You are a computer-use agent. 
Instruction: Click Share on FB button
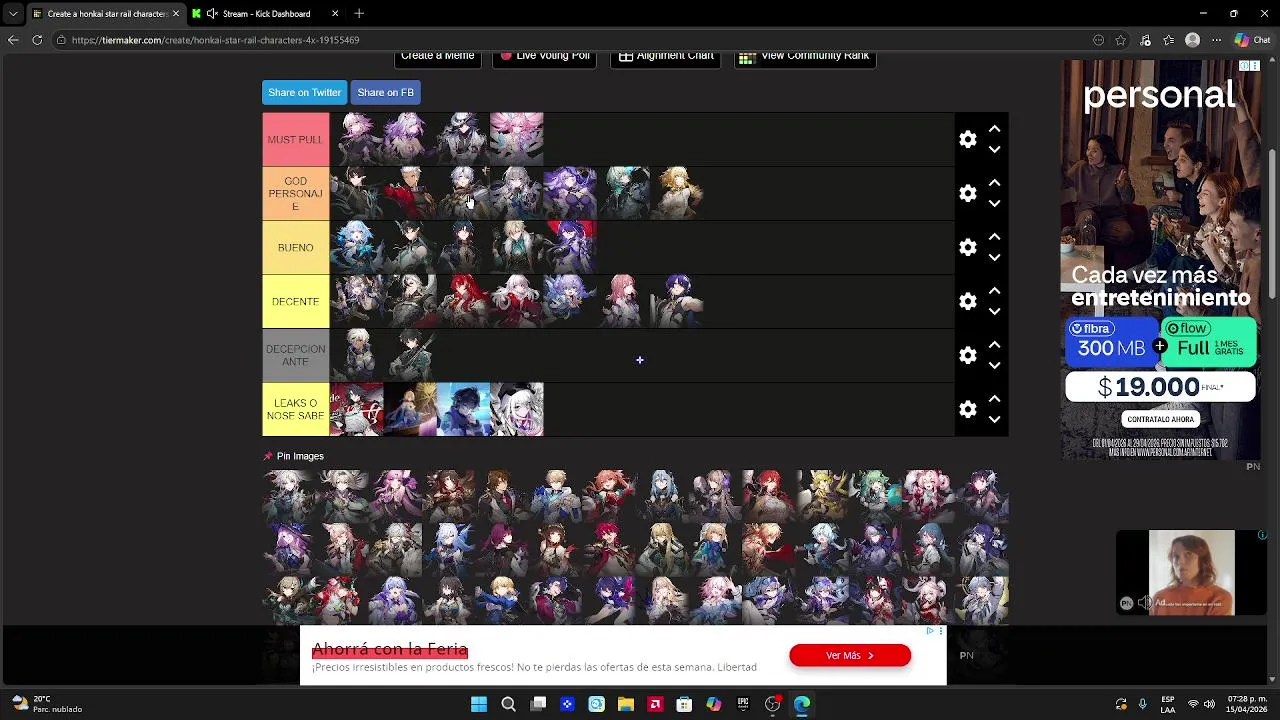(x=385, y=92)
